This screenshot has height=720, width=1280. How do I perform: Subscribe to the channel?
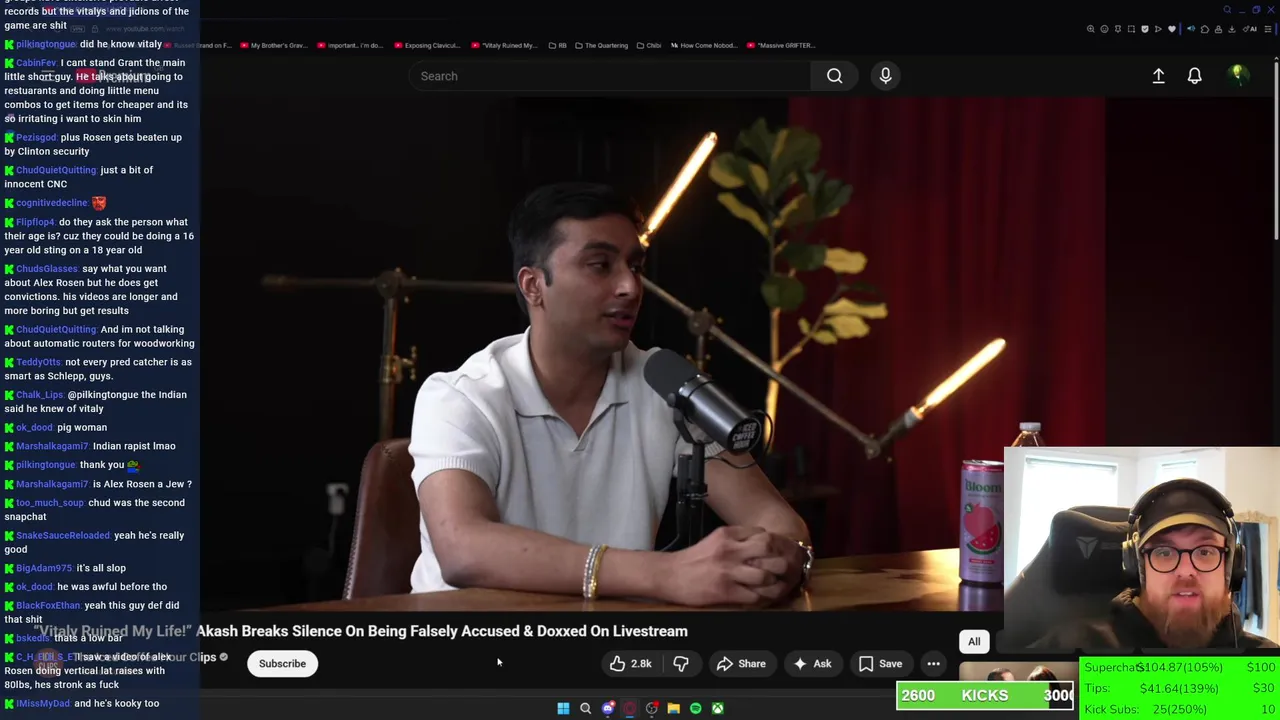tap(282, 664)
